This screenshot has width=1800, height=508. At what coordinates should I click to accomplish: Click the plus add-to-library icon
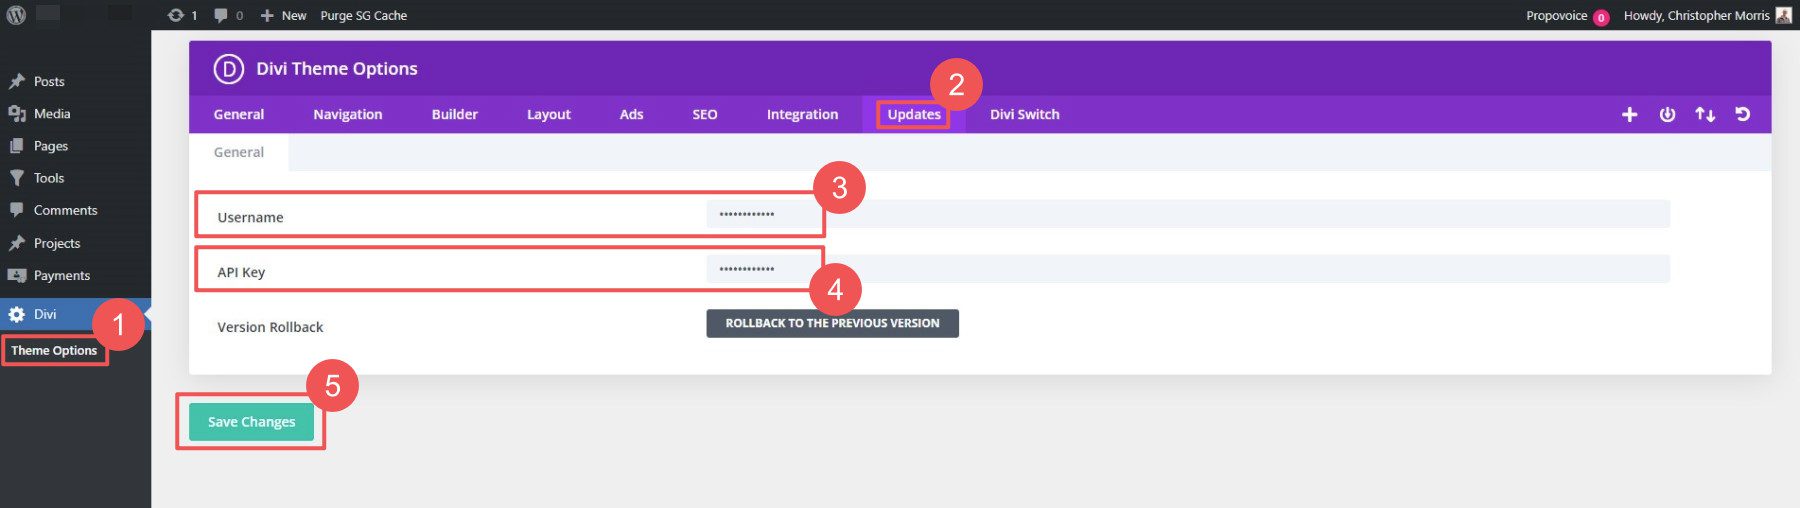(1629, 114)
